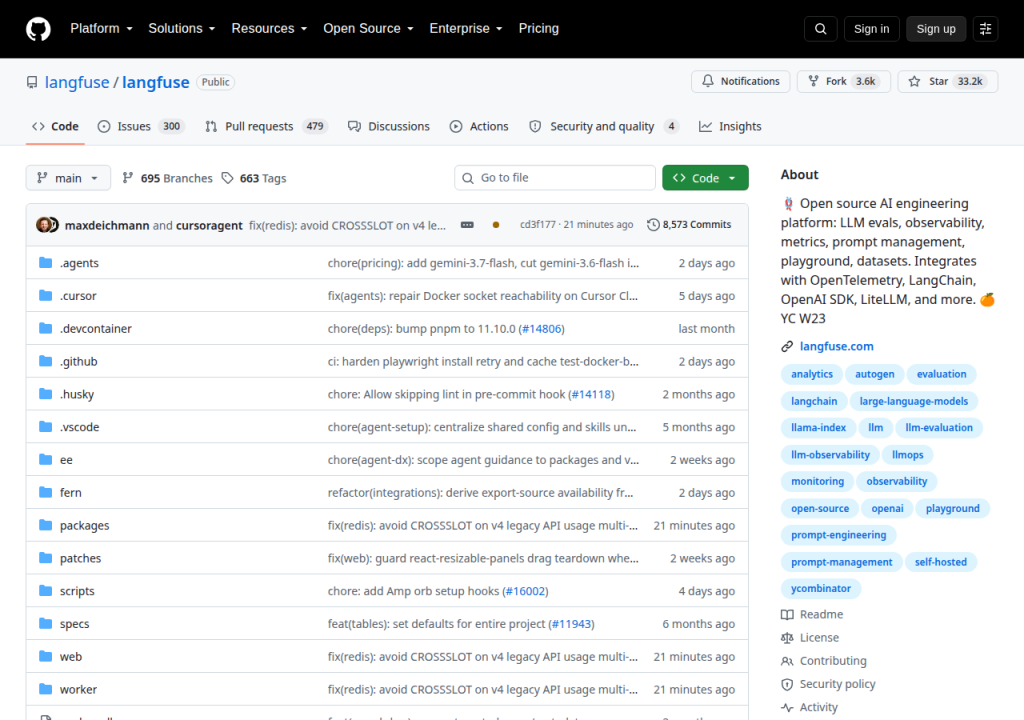Viewport: 1024px width, 720px height.
Task: Open commit hash cd3f177
Action: tap(537, 225)
